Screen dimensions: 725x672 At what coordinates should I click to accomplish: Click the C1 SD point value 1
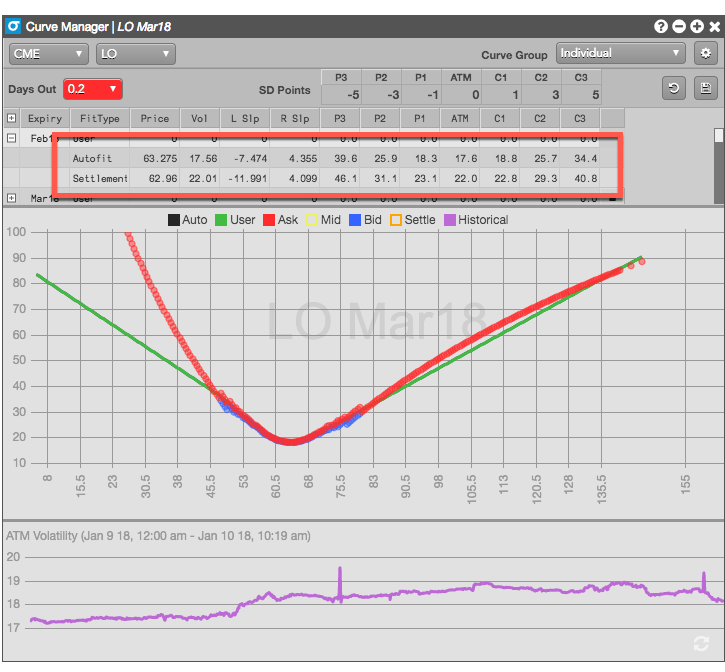click(501, 95)
